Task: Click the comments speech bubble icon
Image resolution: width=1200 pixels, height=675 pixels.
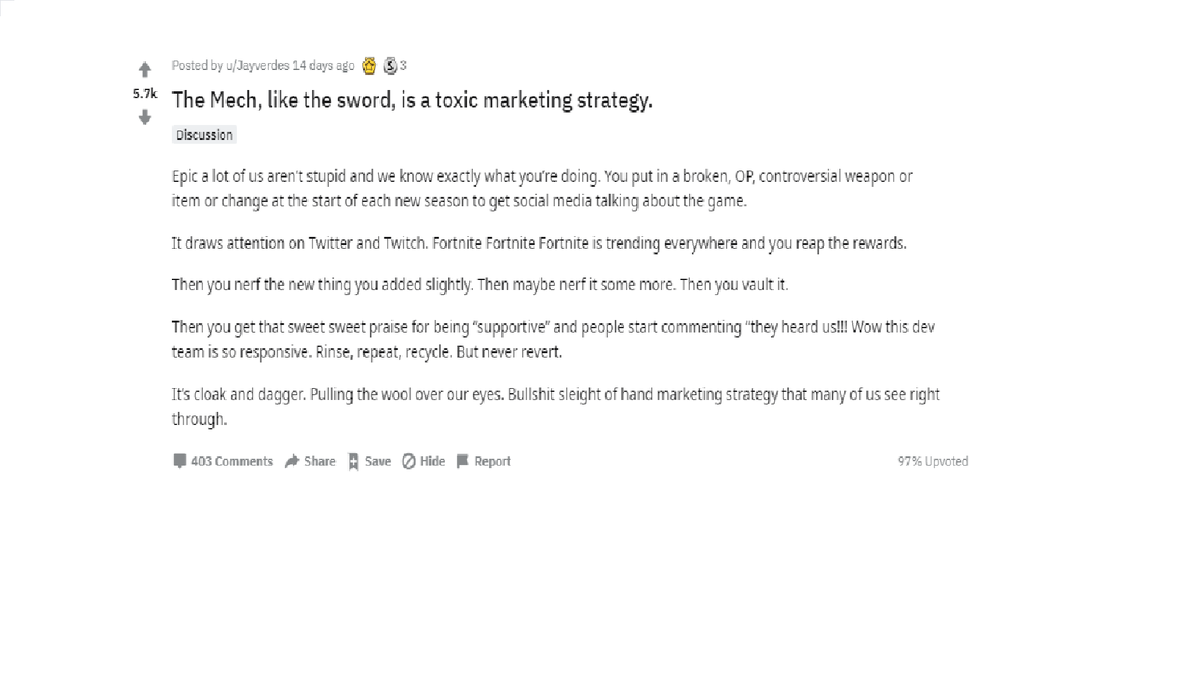Action: (x=180, y=461)
